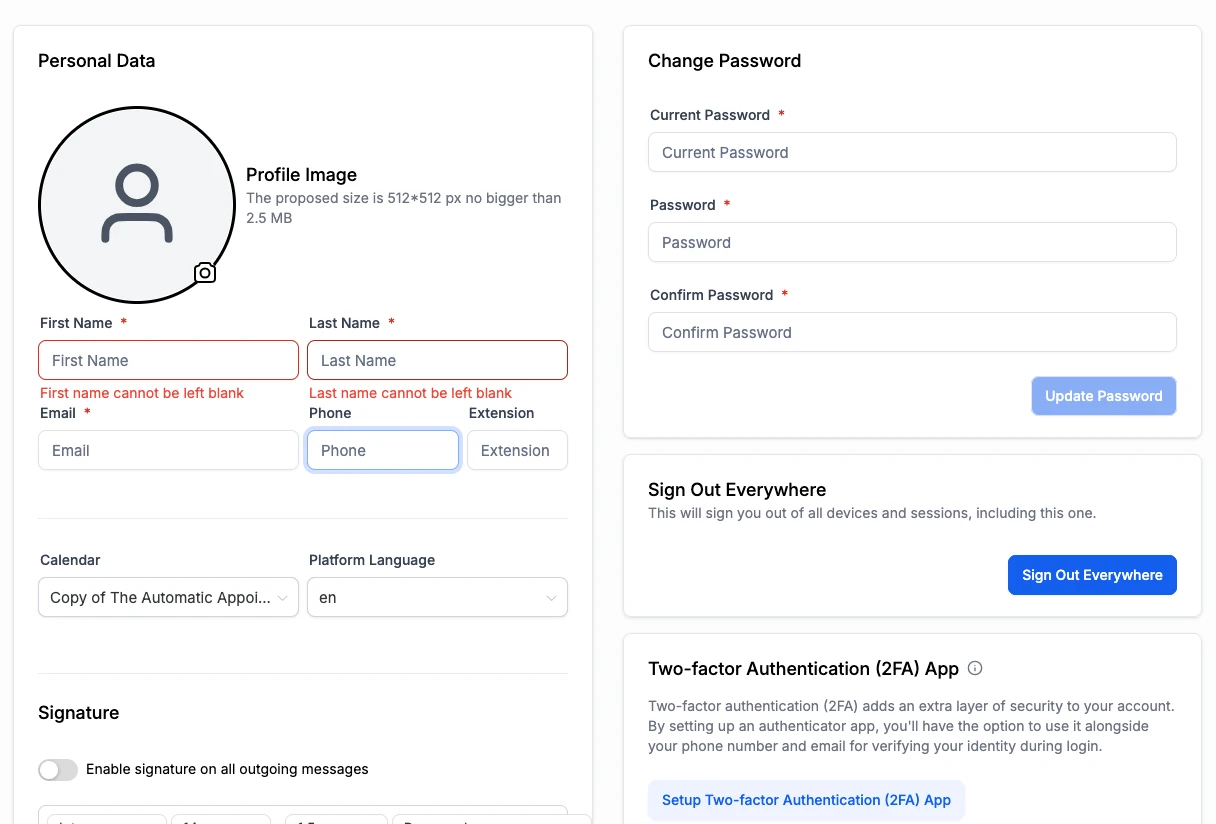The height and width of the screenshot is (824, 1216).
Task: Click the Sign Out Everywhere button
Action: pyautogui.click(x=1092, y=575)
